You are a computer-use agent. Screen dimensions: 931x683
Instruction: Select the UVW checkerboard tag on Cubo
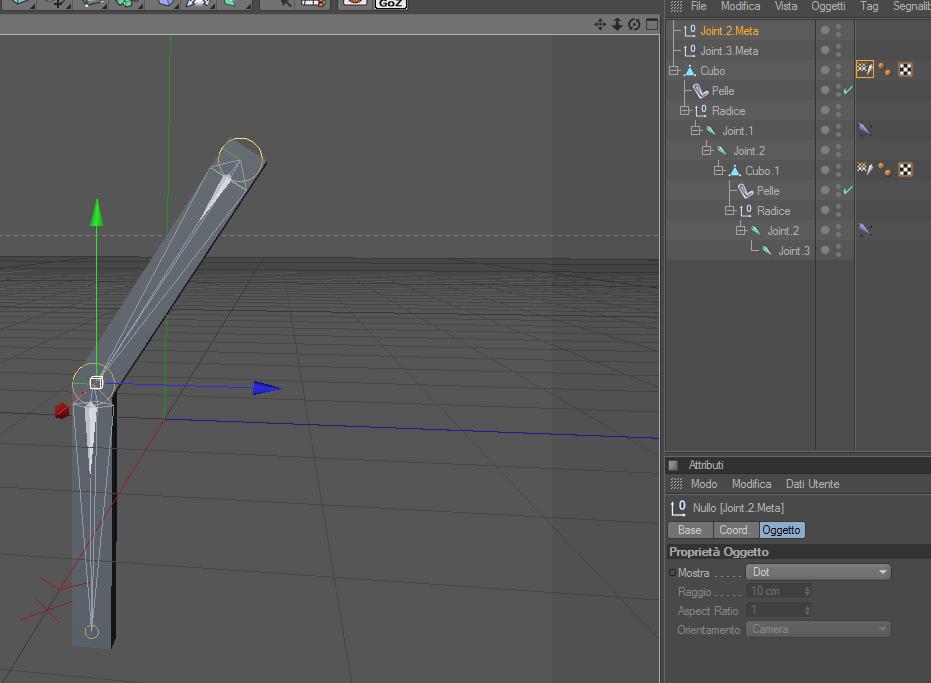tap(905, 70)
